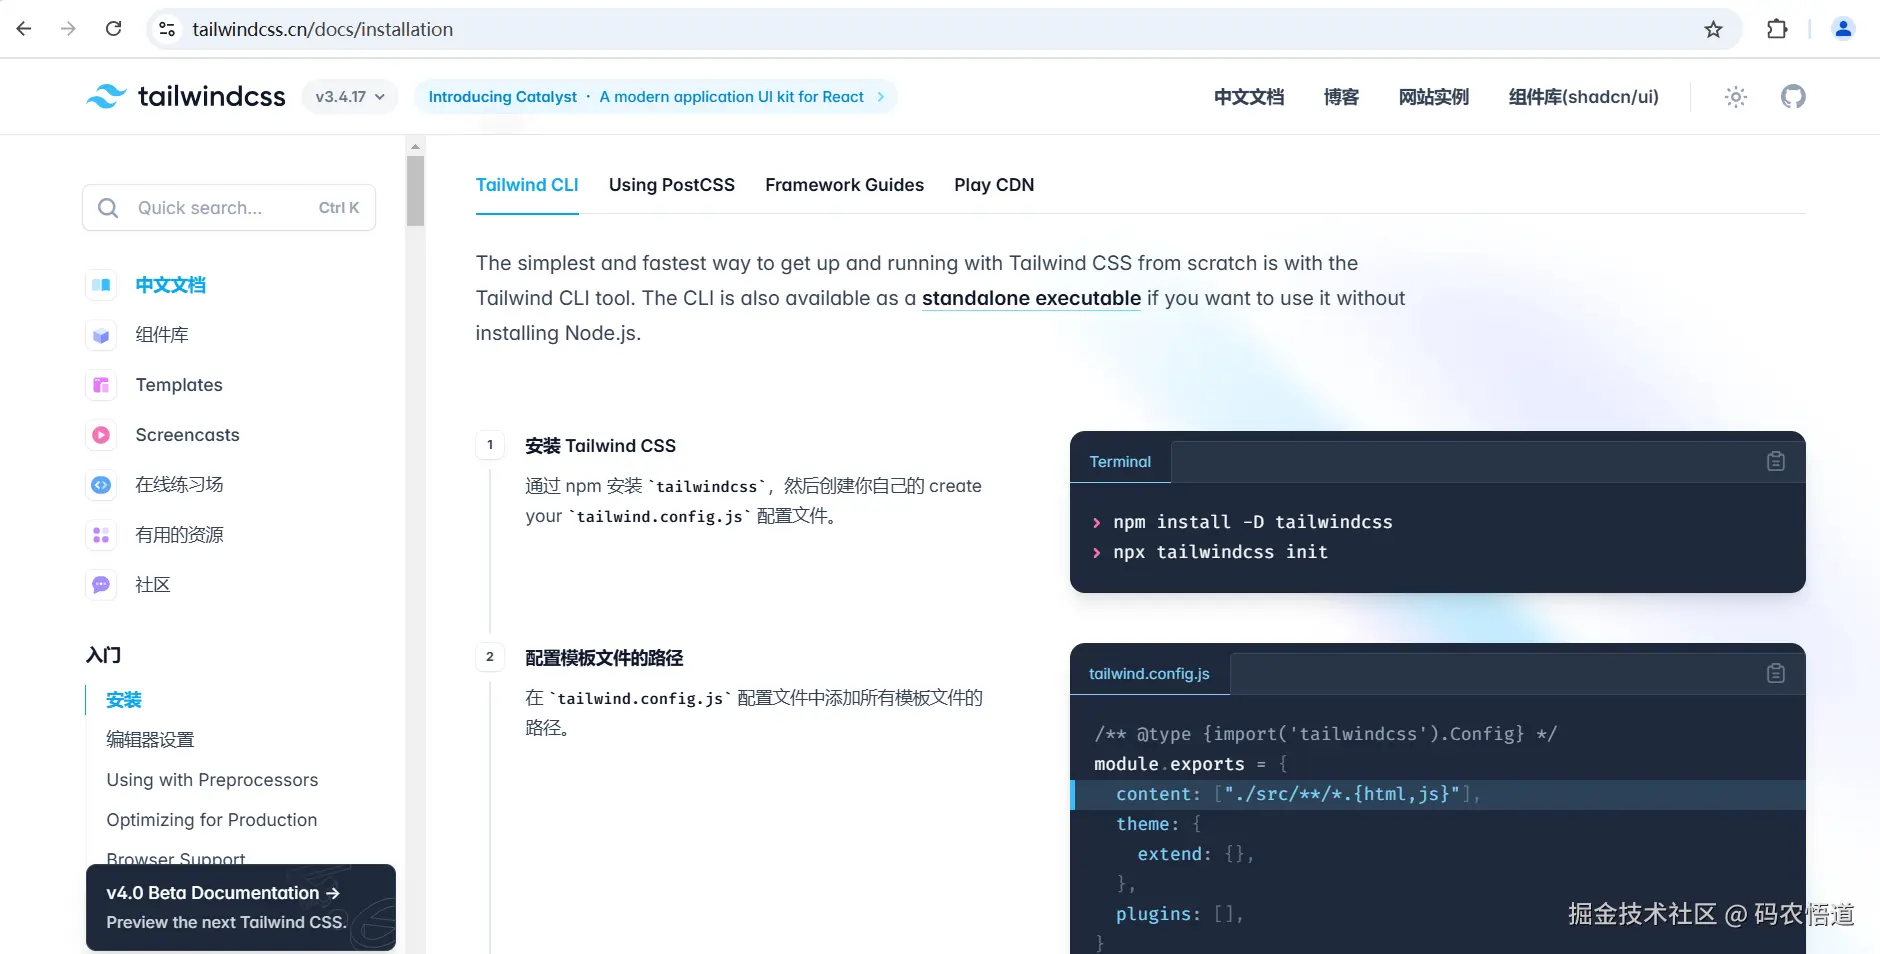Open the GitHub repository icon

[1793, 97]
